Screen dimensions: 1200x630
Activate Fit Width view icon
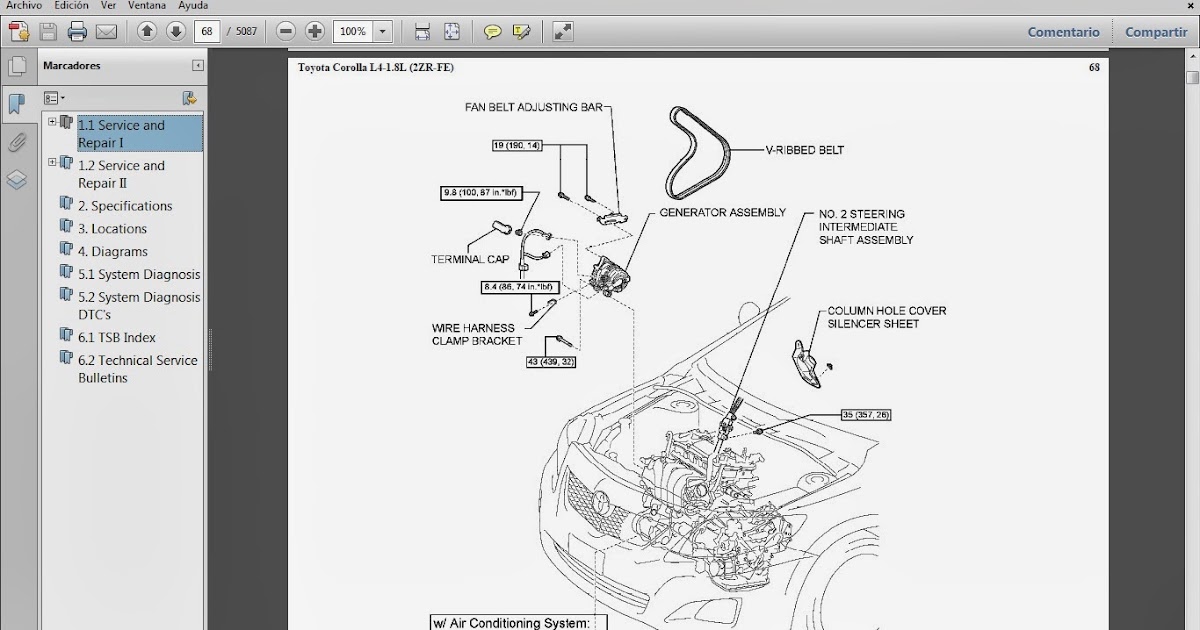[x=421, y=31]
